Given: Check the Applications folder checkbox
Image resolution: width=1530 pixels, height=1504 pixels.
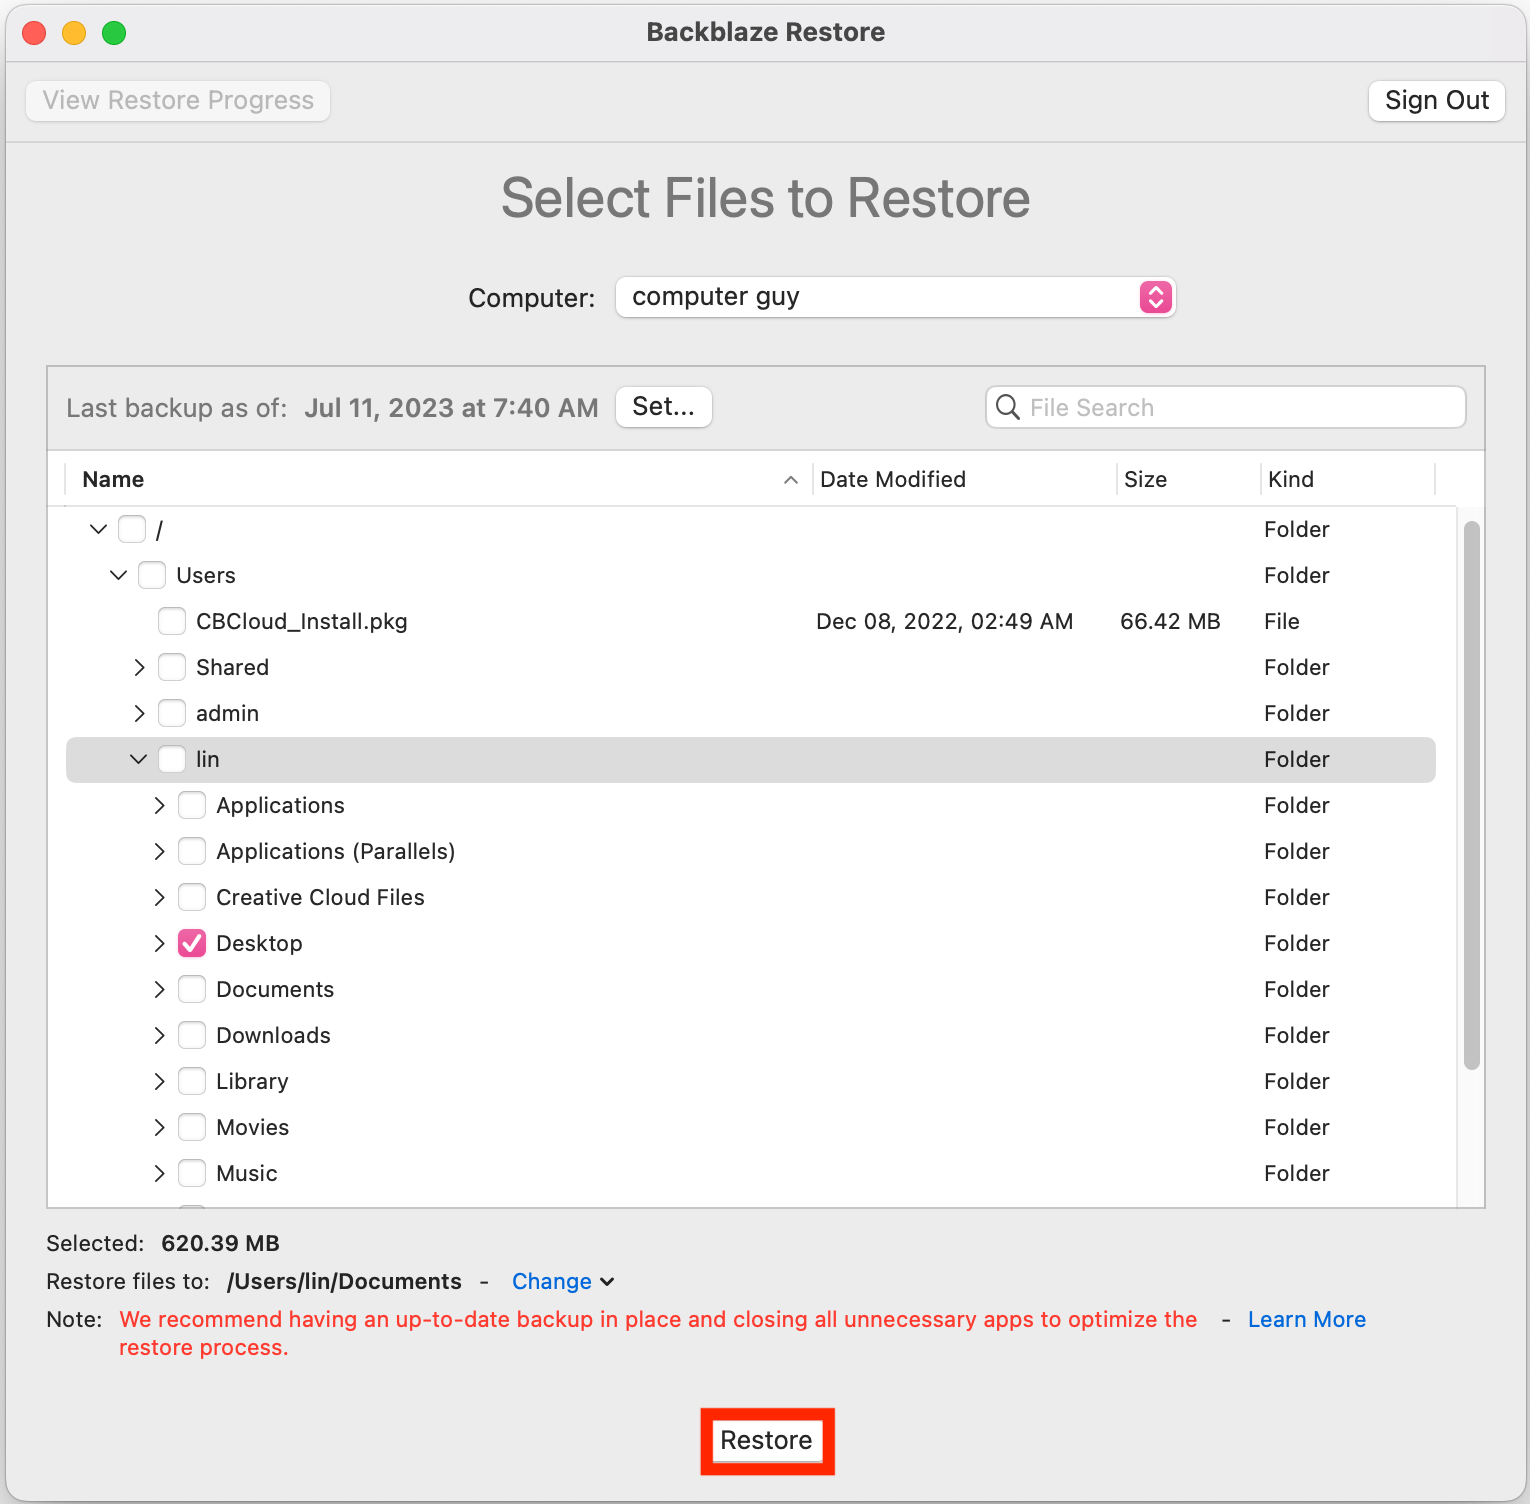Looking at the screenshot, I should coord(192,805).
